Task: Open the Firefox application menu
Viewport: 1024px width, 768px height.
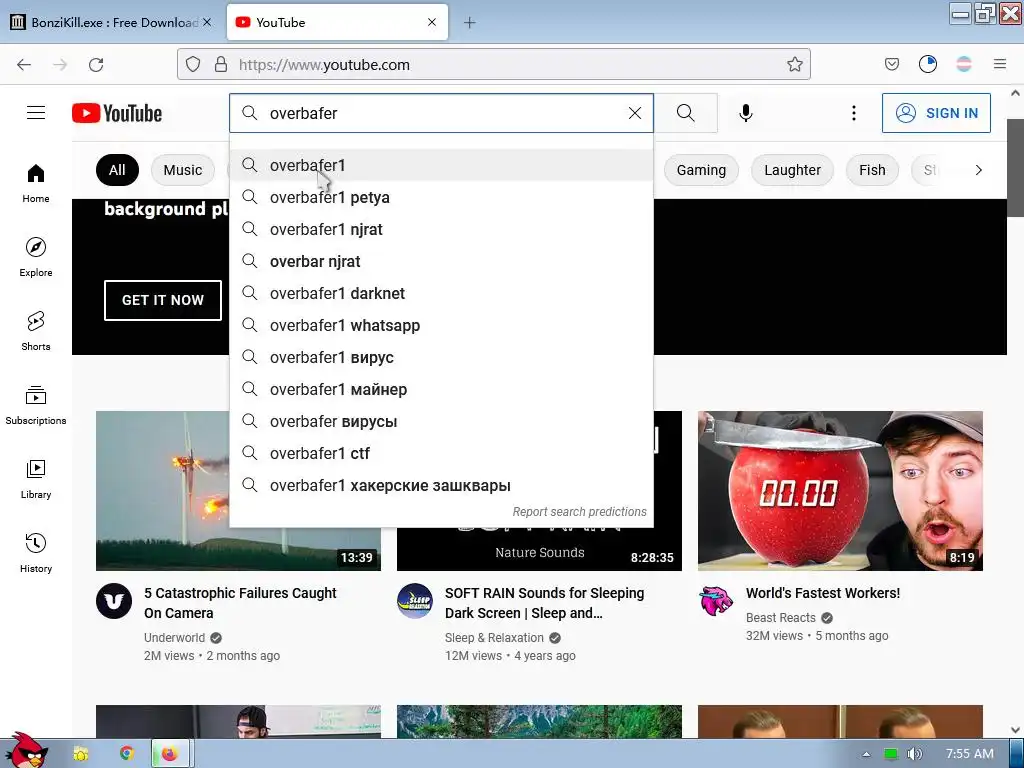Action: tap(1000, 64)
